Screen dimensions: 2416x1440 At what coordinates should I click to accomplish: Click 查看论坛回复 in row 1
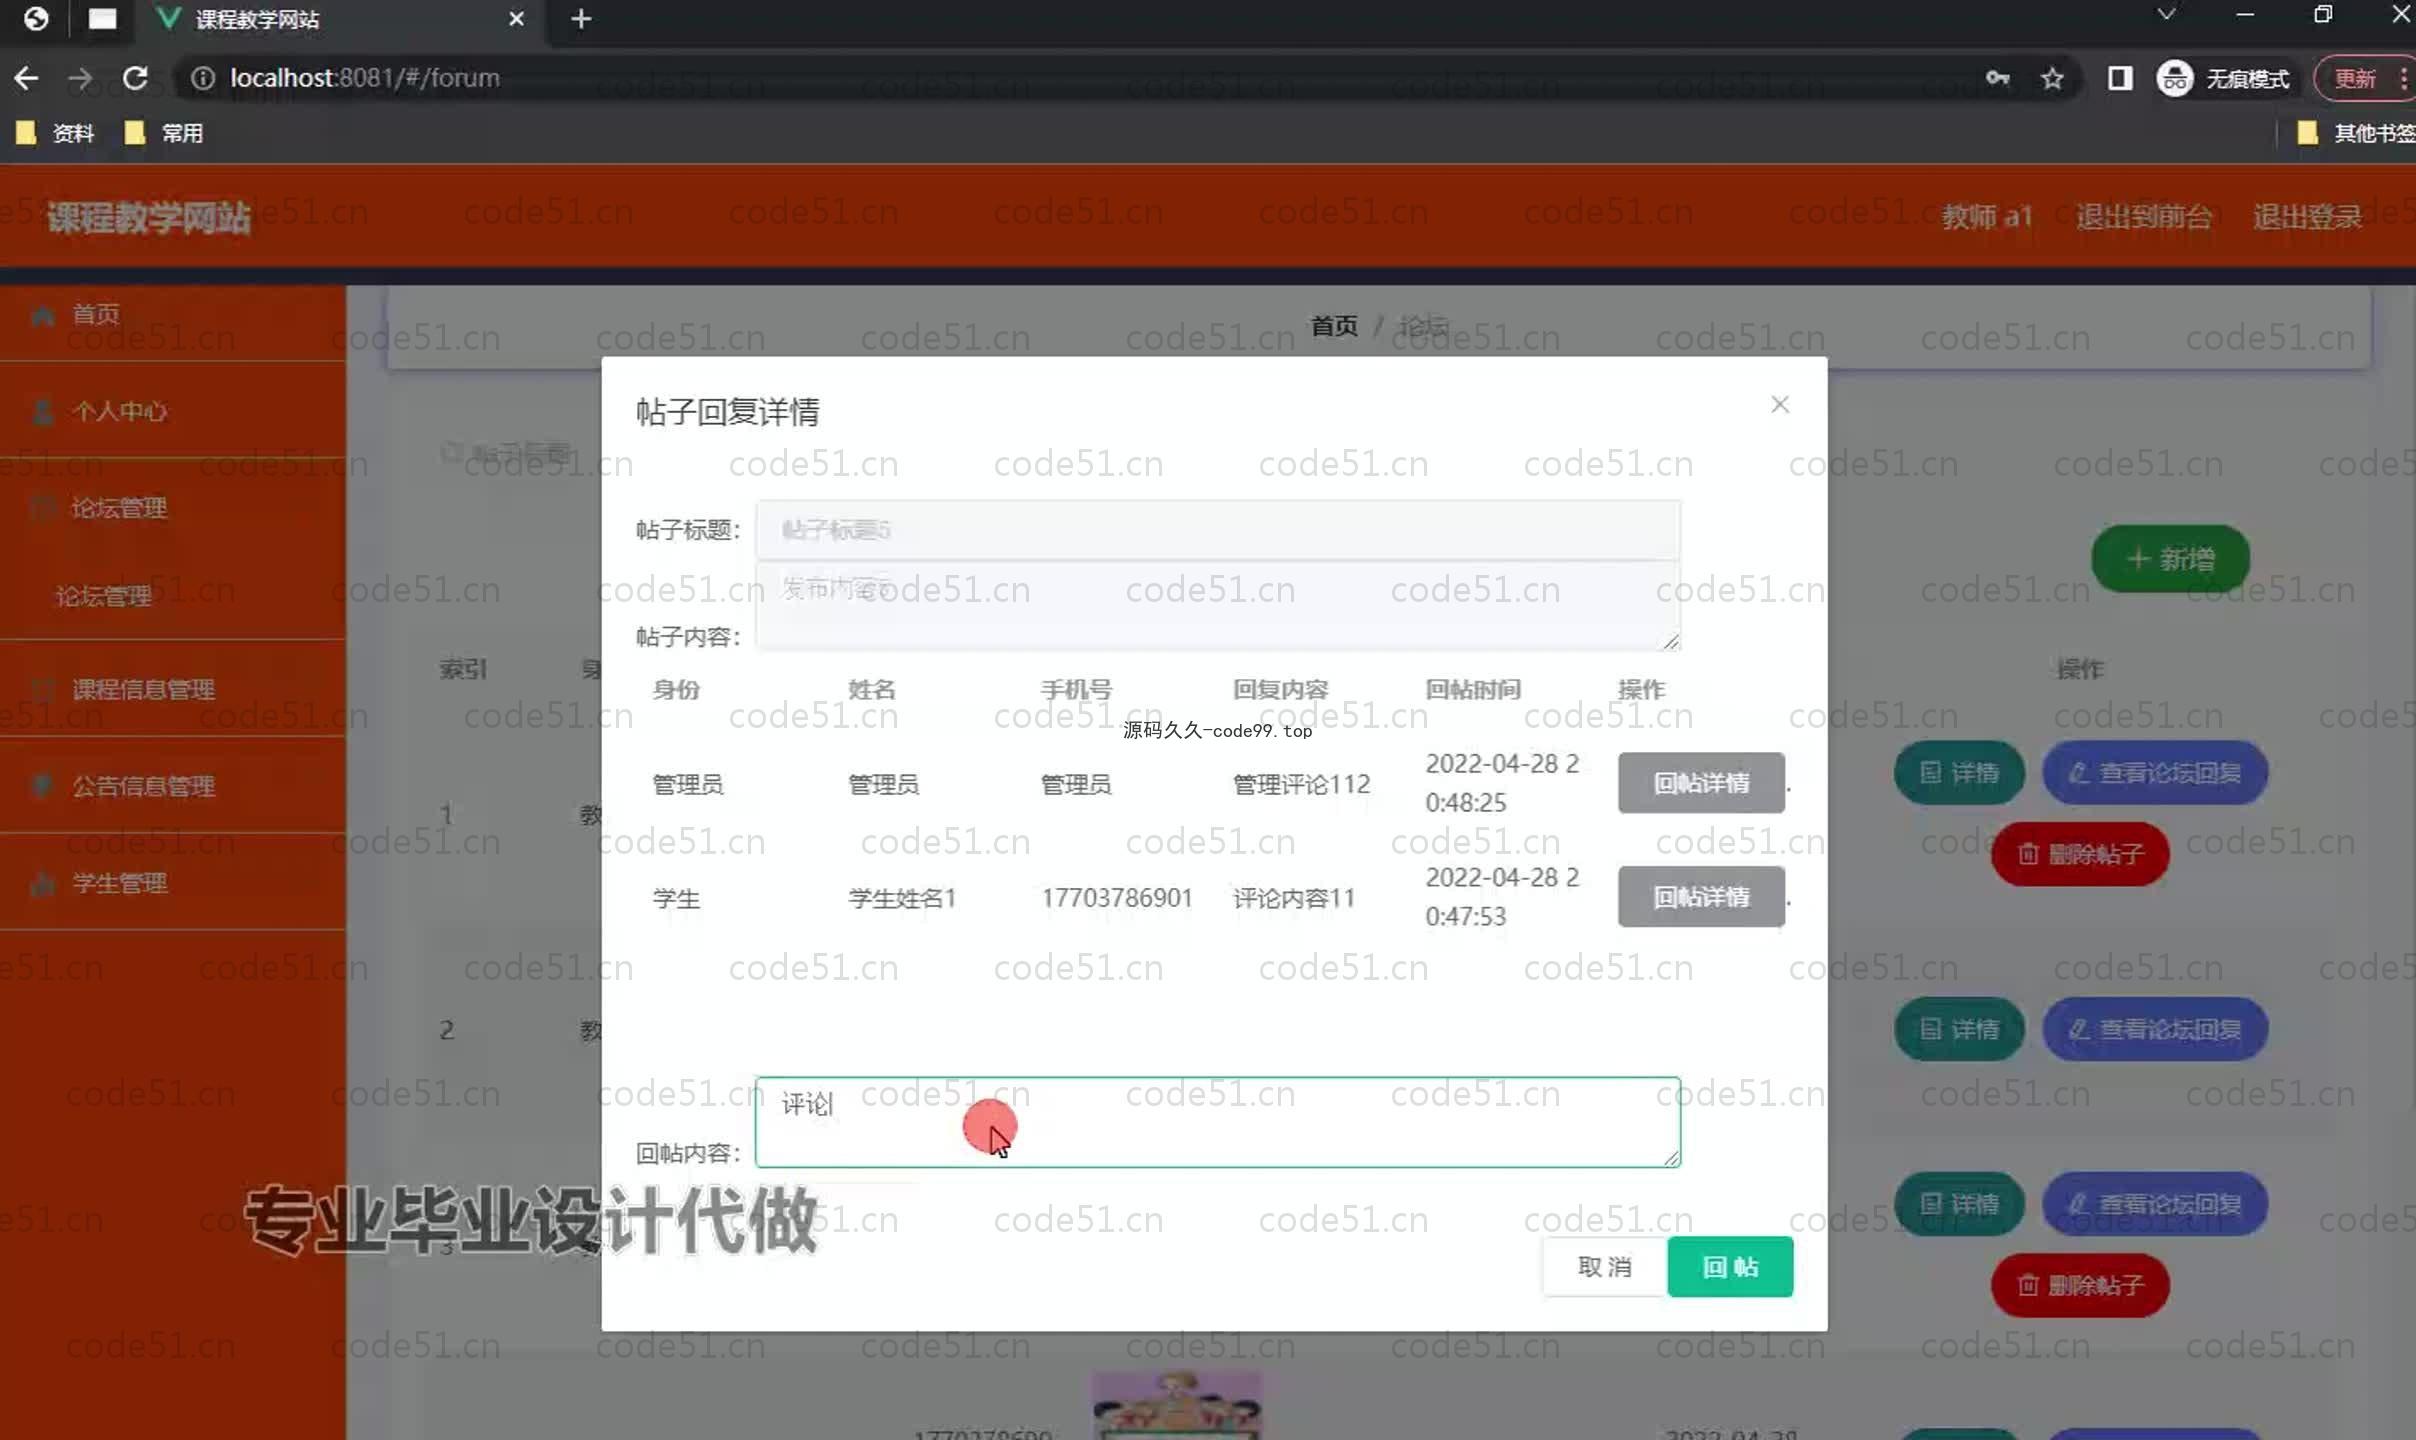coord(2154,772)
